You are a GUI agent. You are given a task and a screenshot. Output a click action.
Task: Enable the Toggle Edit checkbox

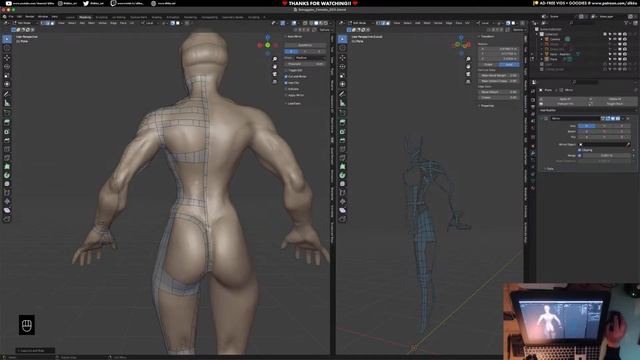286,70
